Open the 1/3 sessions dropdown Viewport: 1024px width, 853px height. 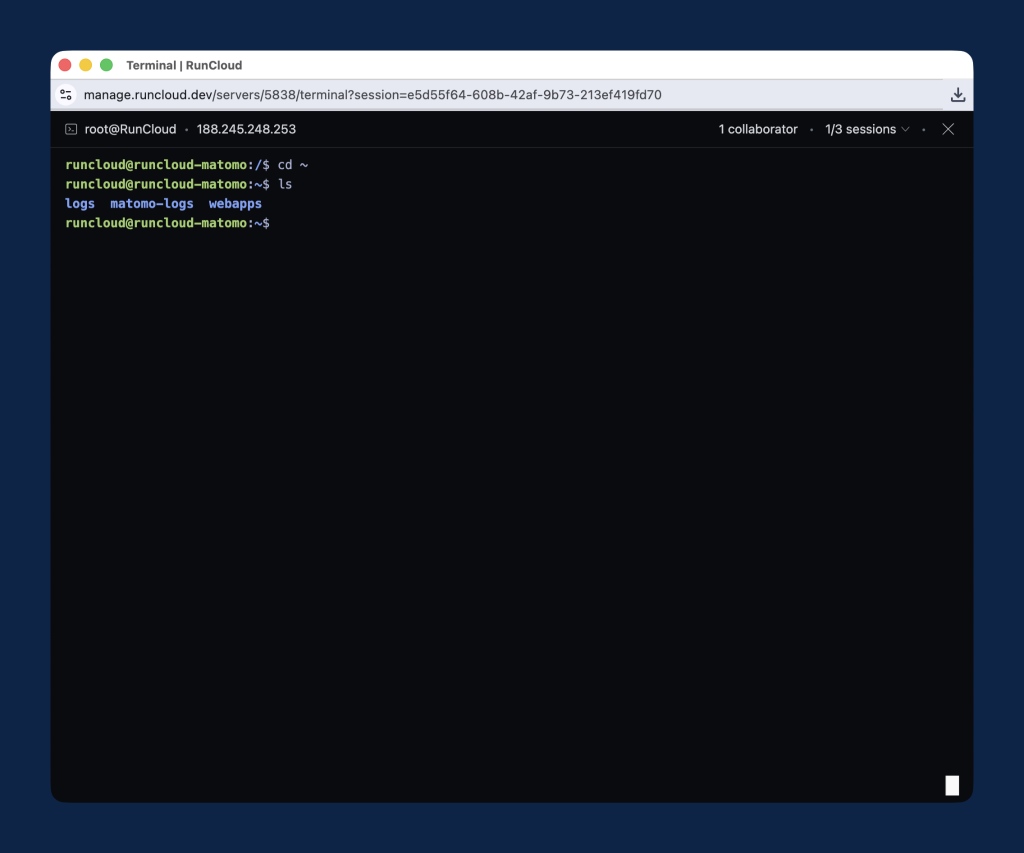(x=867, y=129)
